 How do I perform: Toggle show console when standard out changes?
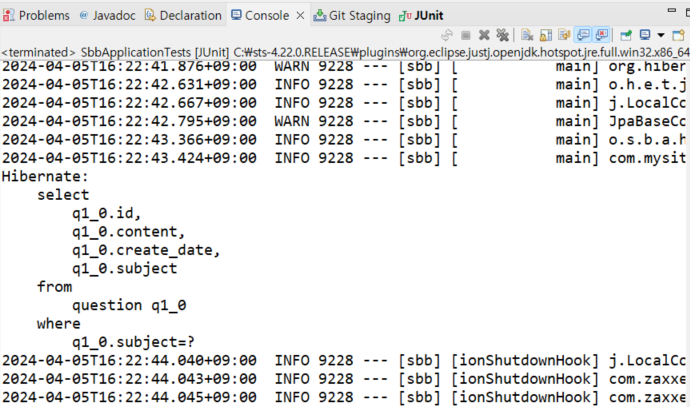coord(583,35)
